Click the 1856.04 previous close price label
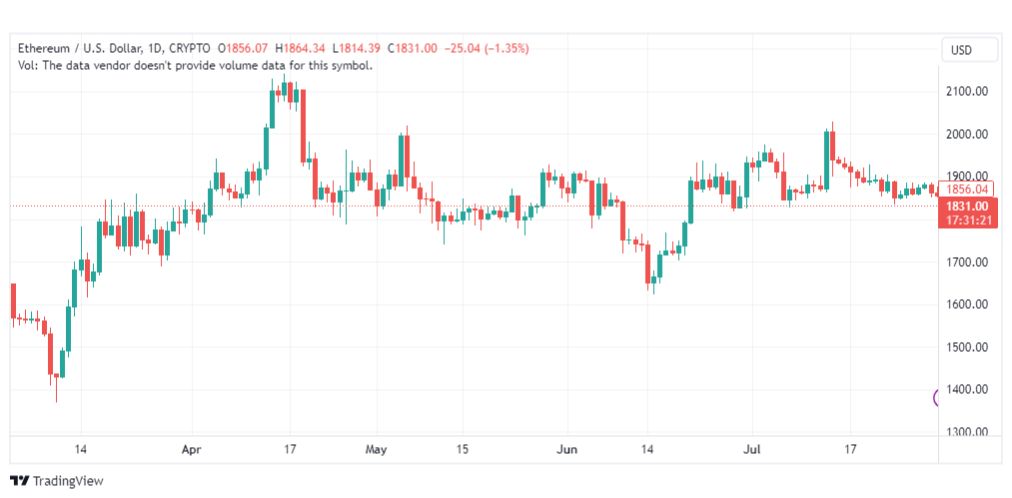The height and width of the screenshot is (498, 1012). tap(966, 189)
